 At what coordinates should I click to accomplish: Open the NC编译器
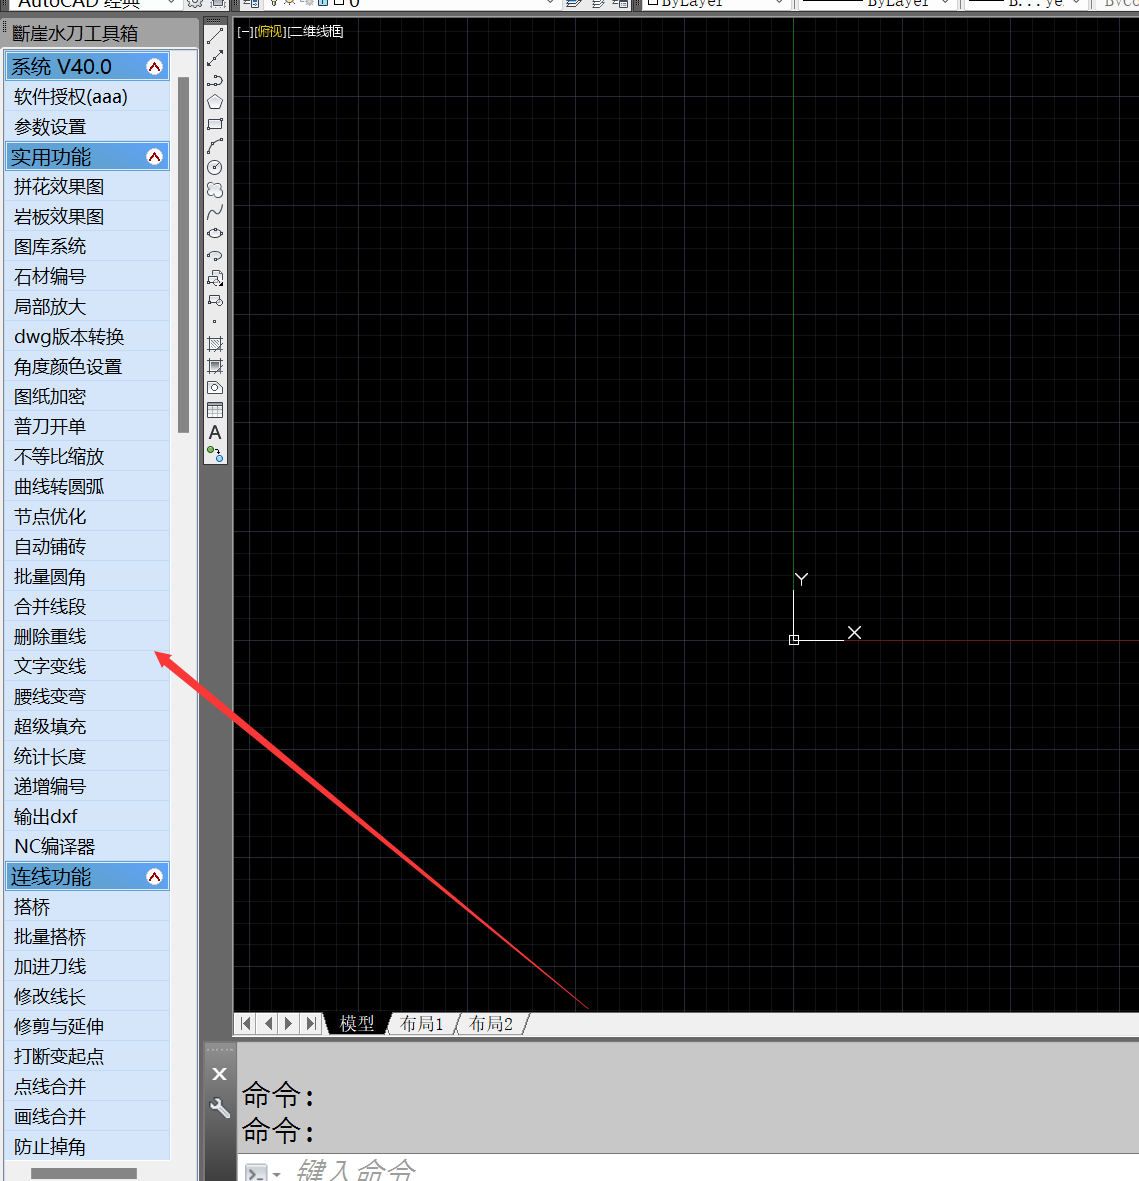coord(87,847)
